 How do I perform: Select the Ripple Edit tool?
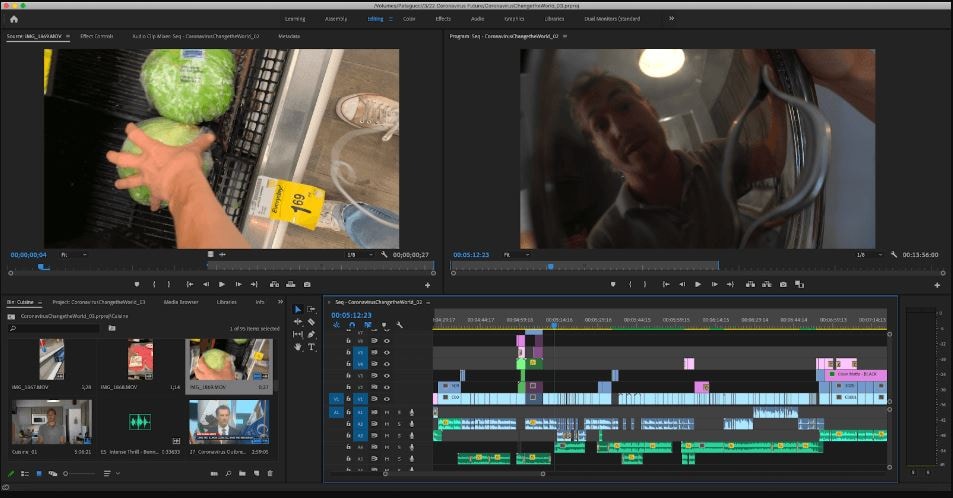(298, 322)
